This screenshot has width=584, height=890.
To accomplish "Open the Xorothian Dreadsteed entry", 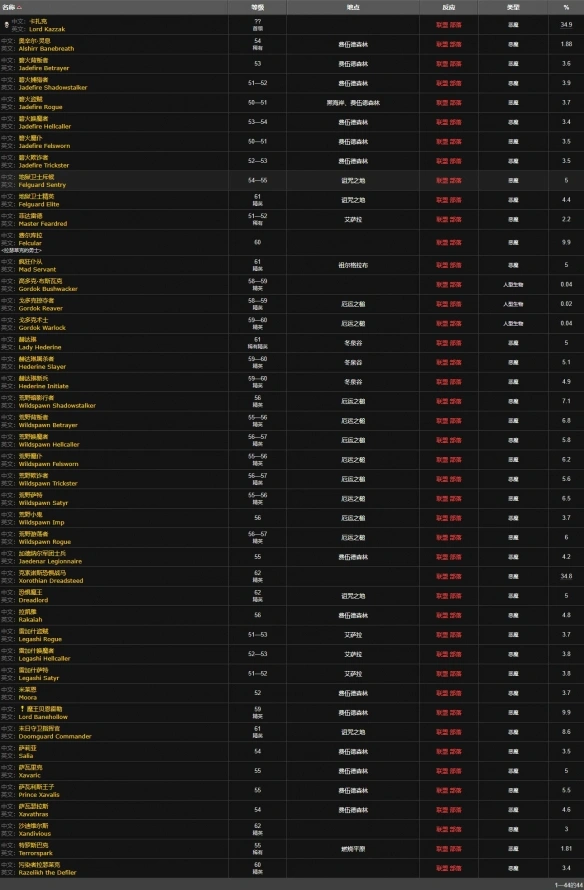I will (51, 581).
